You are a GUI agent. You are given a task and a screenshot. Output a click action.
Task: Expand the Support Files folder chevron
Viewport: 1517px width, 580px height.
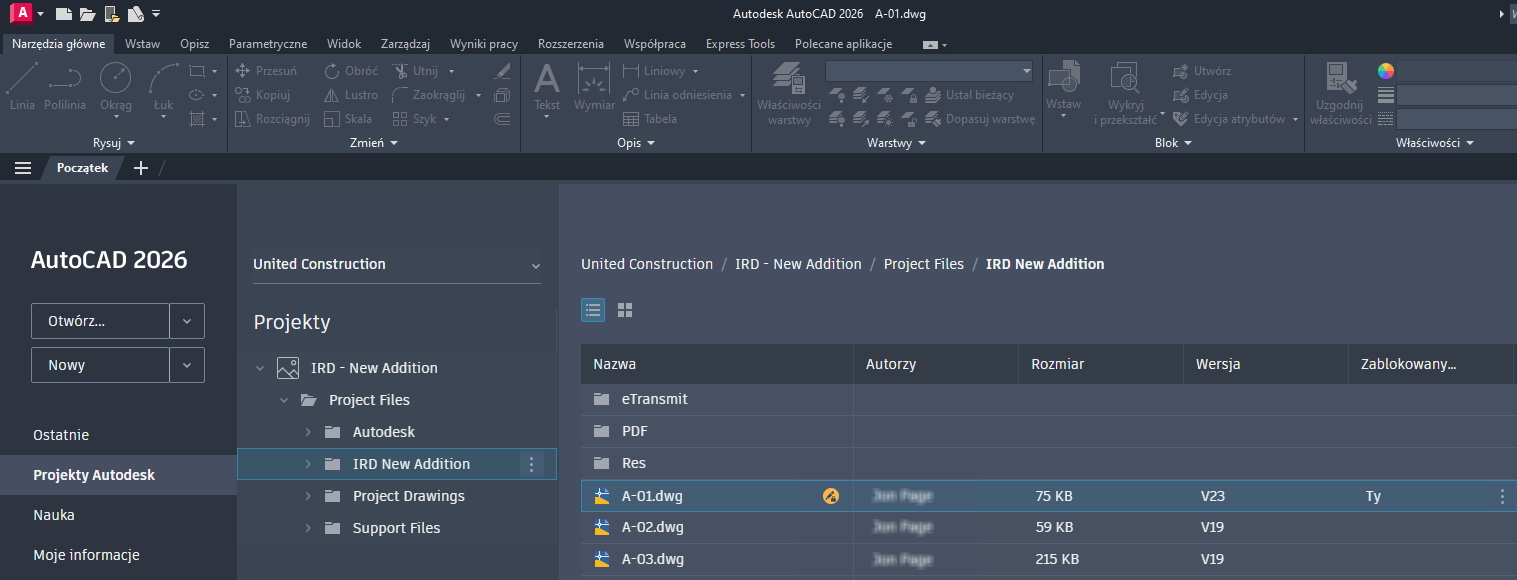(x=308, y=528)
